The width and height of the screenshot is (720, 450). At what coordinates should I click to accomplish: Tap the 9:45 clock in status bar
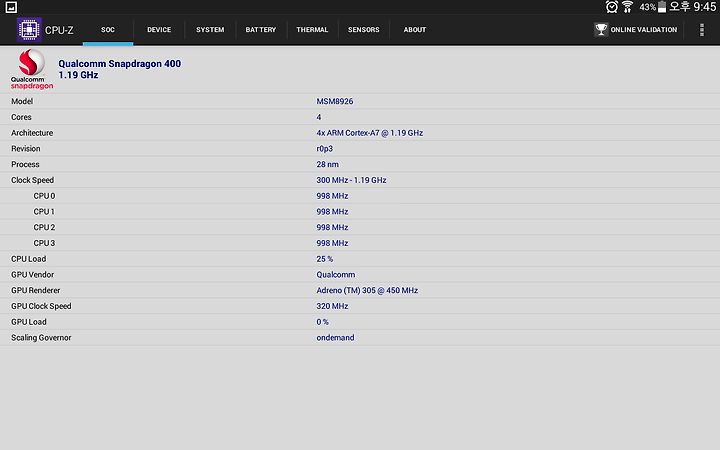tap(705, 7)
